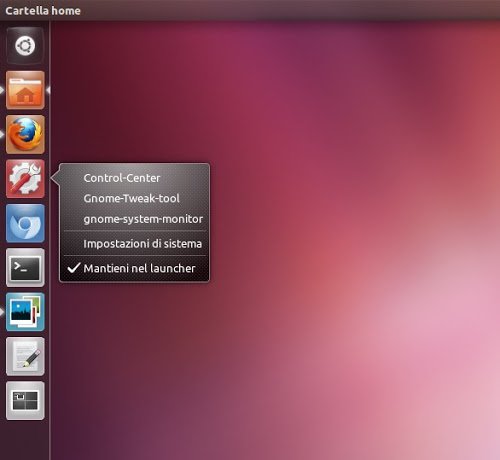This screenshot has height=460, width=500.
Task: Click the running-indicator arrow beside Home folder
Action: (2, 90)
